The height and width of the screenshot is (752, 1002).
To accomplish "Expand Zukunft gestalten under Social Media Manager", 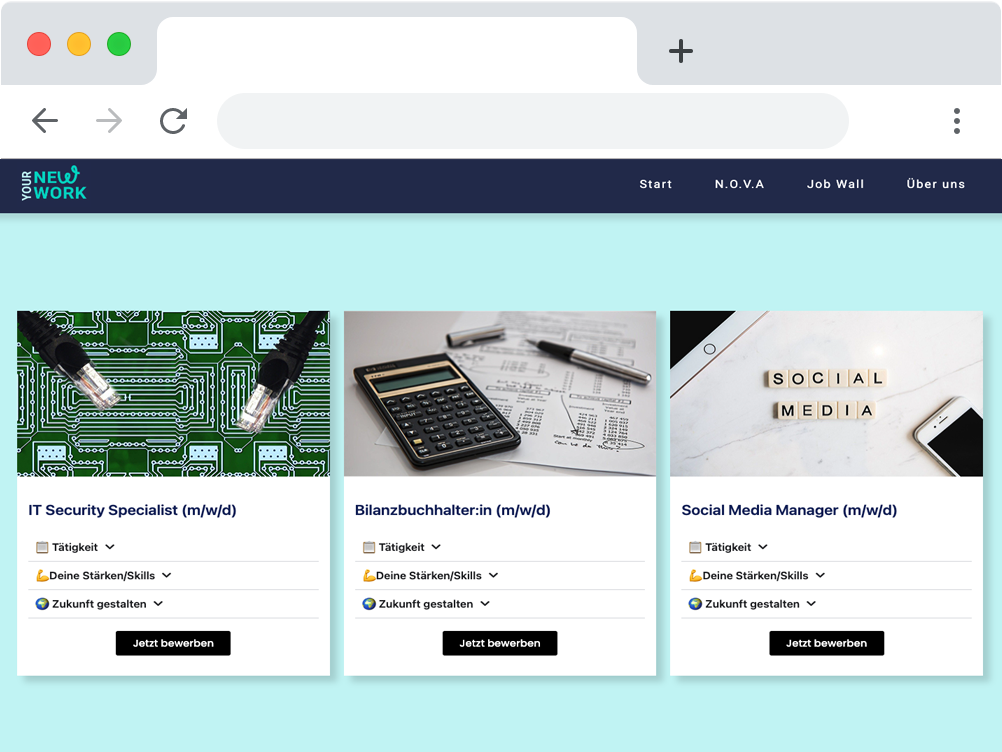I will [752, 604].
